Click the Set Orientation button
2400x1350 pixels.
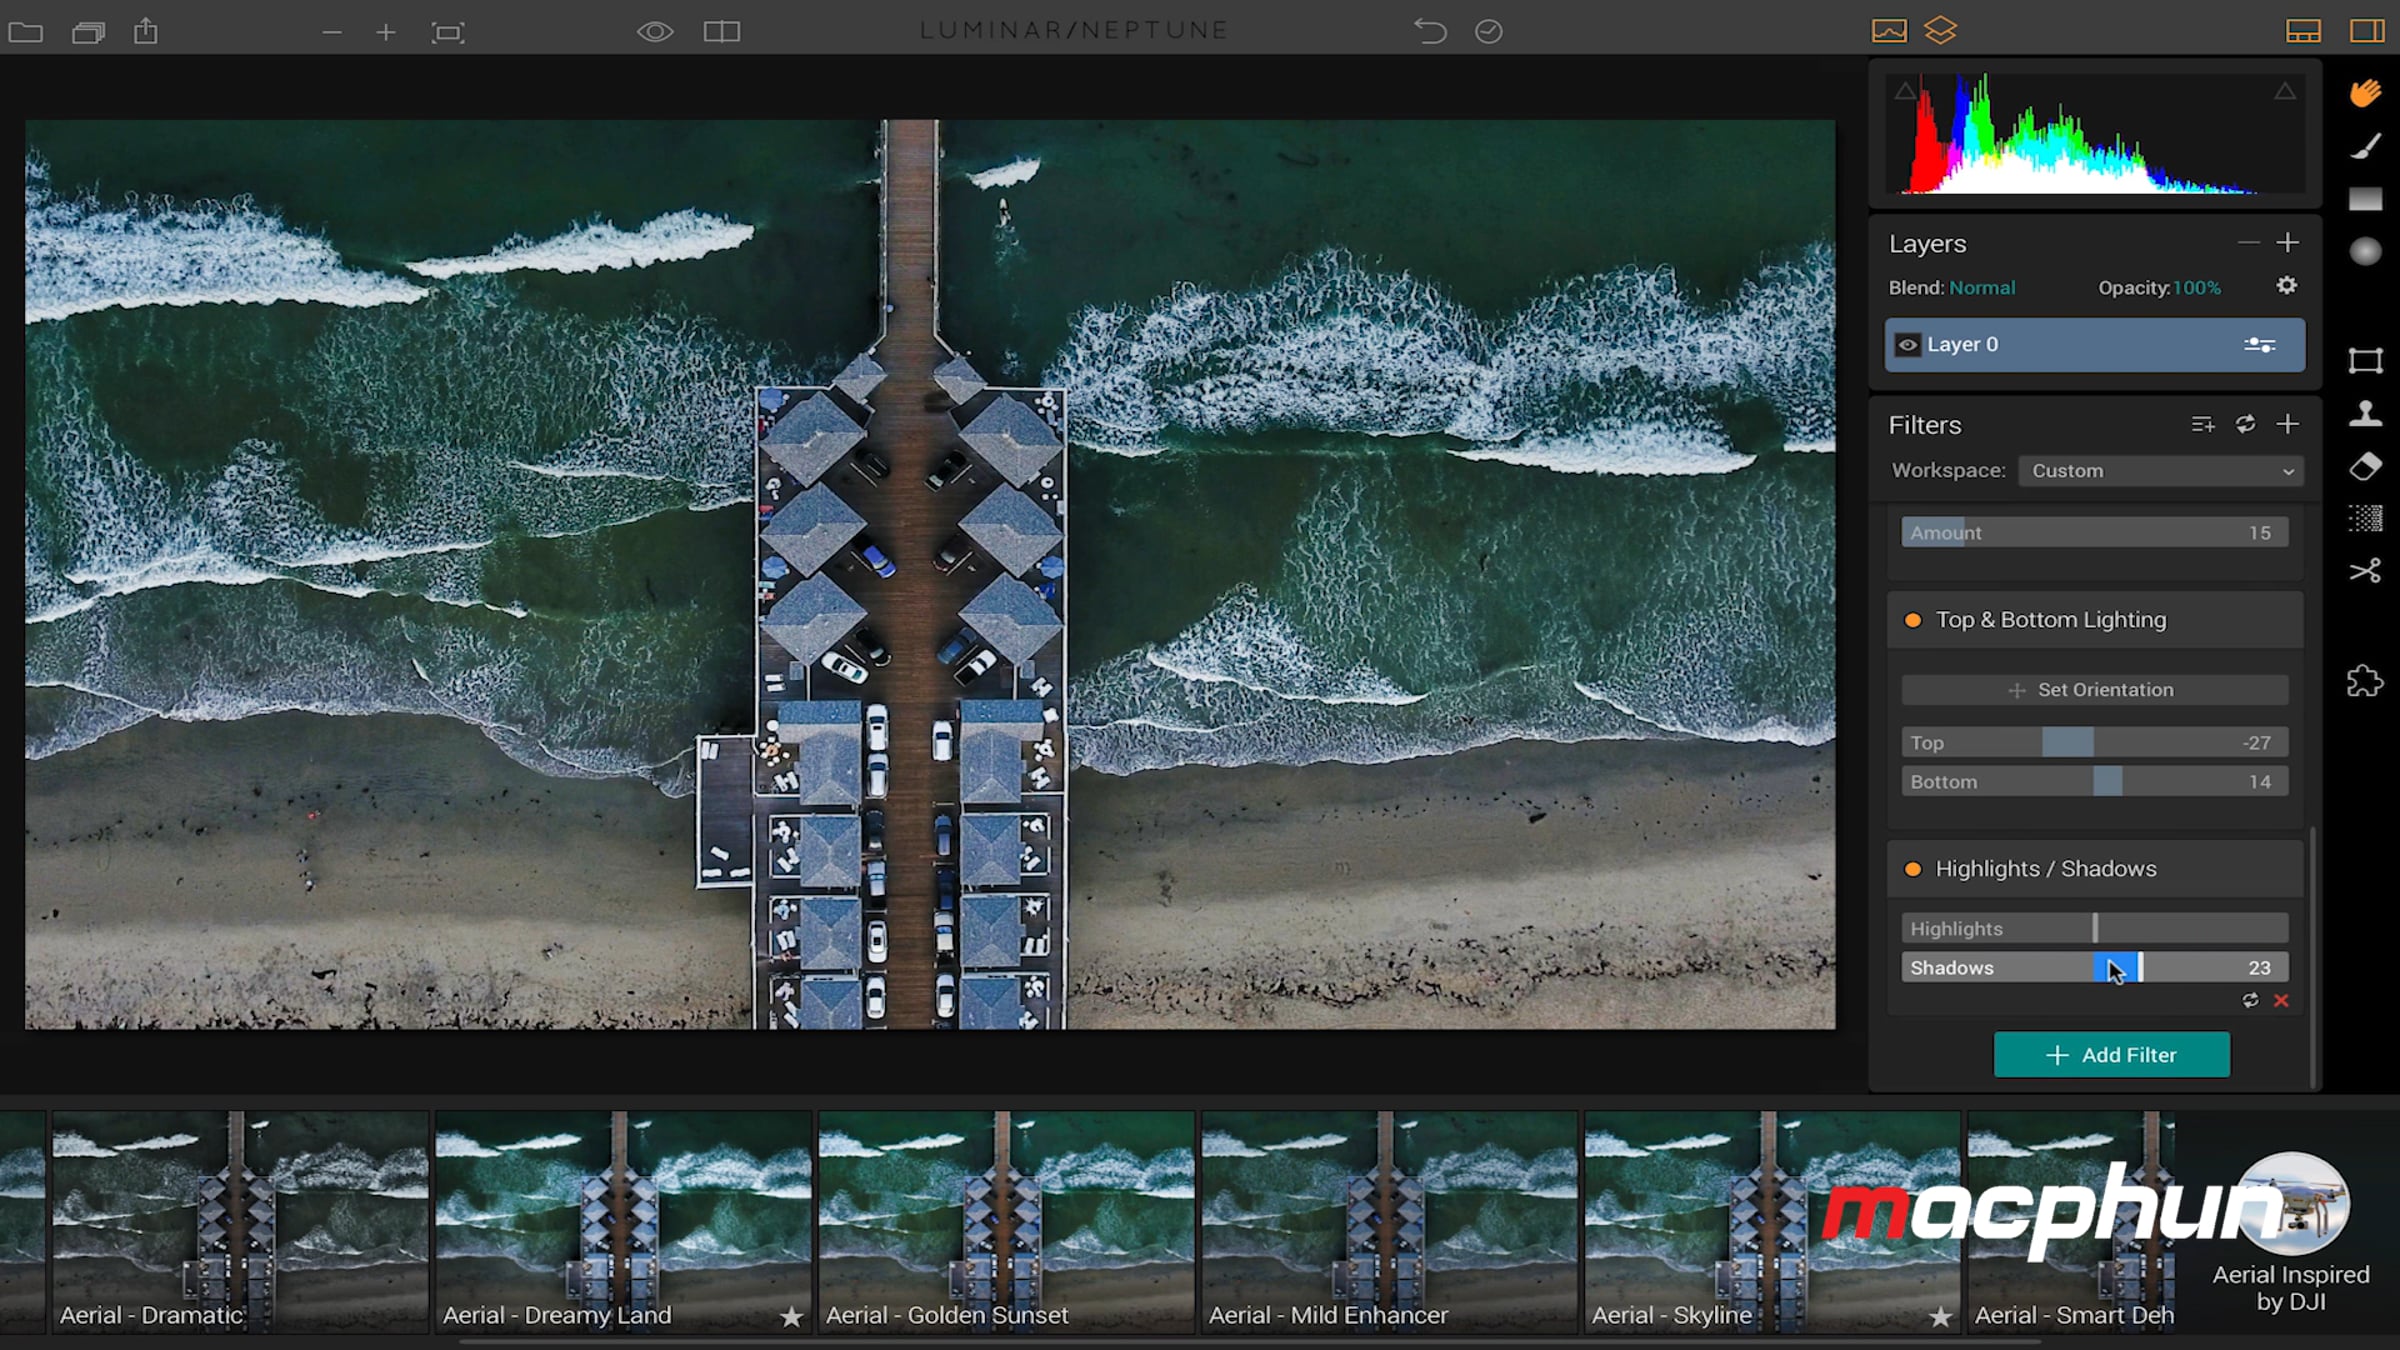pyautogui.click(x=2094, y=690)
